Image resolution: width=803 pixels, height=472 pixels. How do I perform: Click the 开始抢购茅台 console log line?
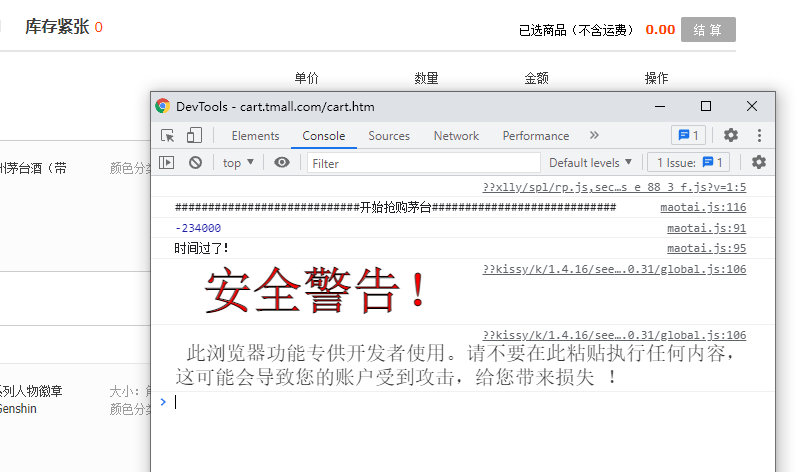coord(395,207)
